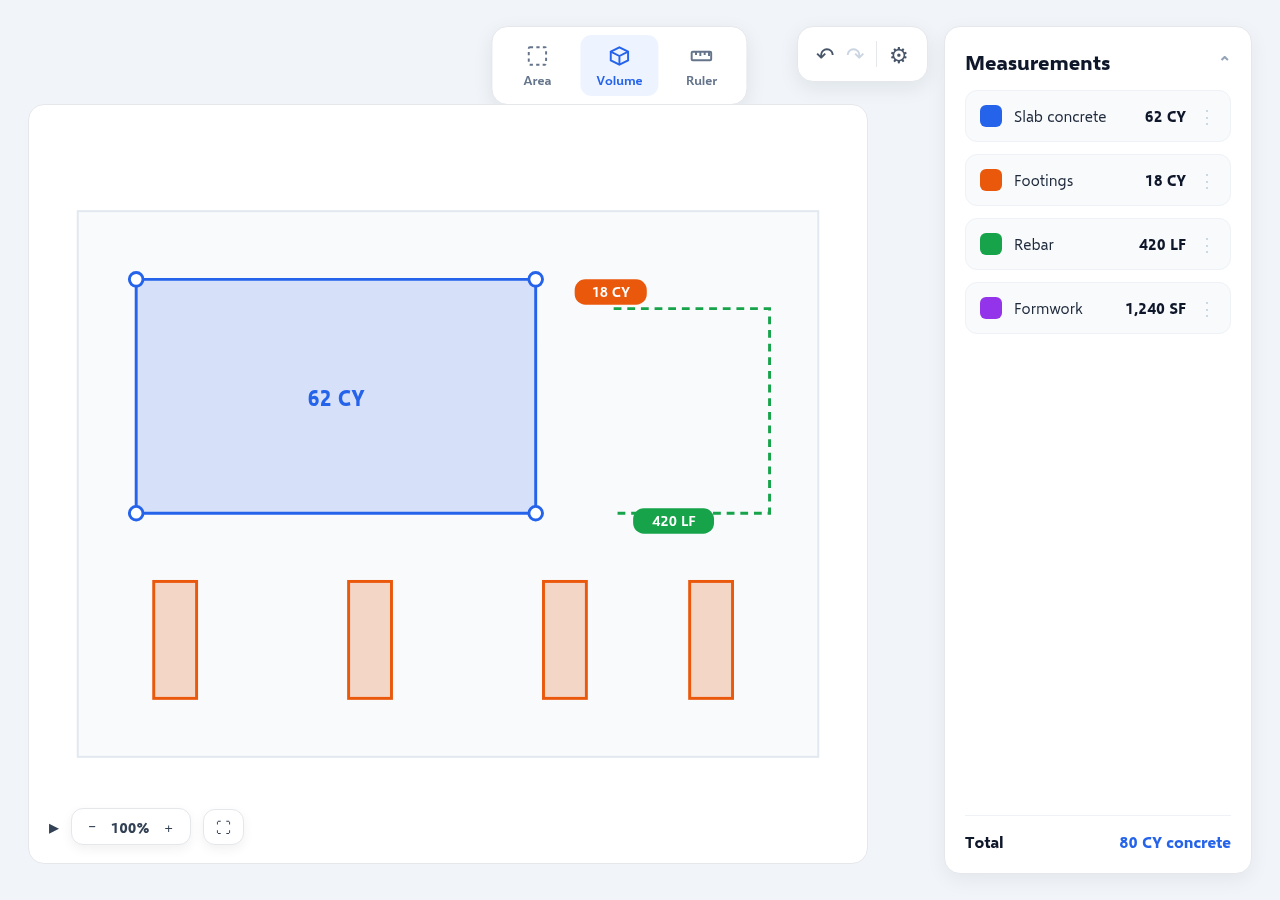Screen dimensions: 1280x900
Task: Open options menu for Formwork
Action: point(1207,309)
